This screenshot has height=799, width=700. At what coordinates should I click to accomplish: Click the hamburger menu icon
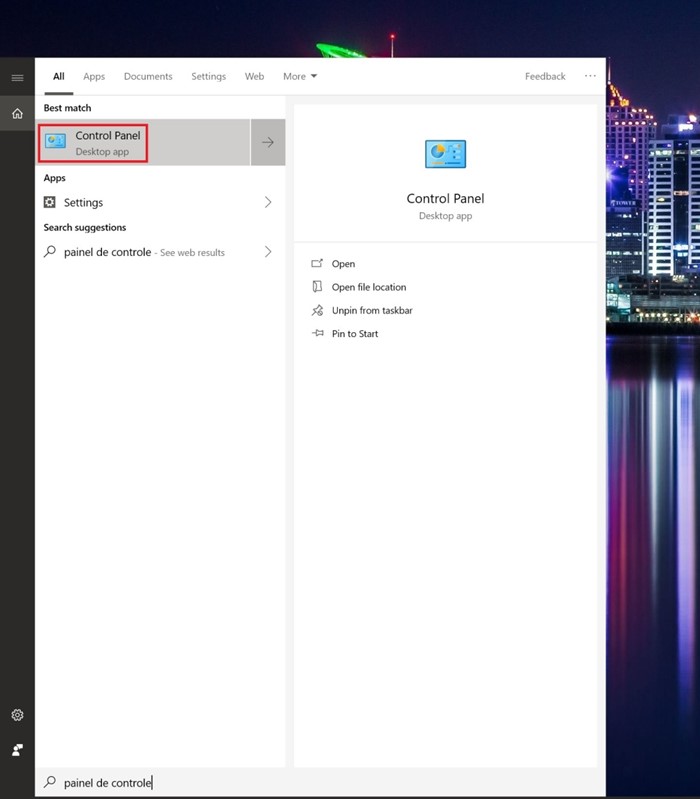tap(17, 78)
